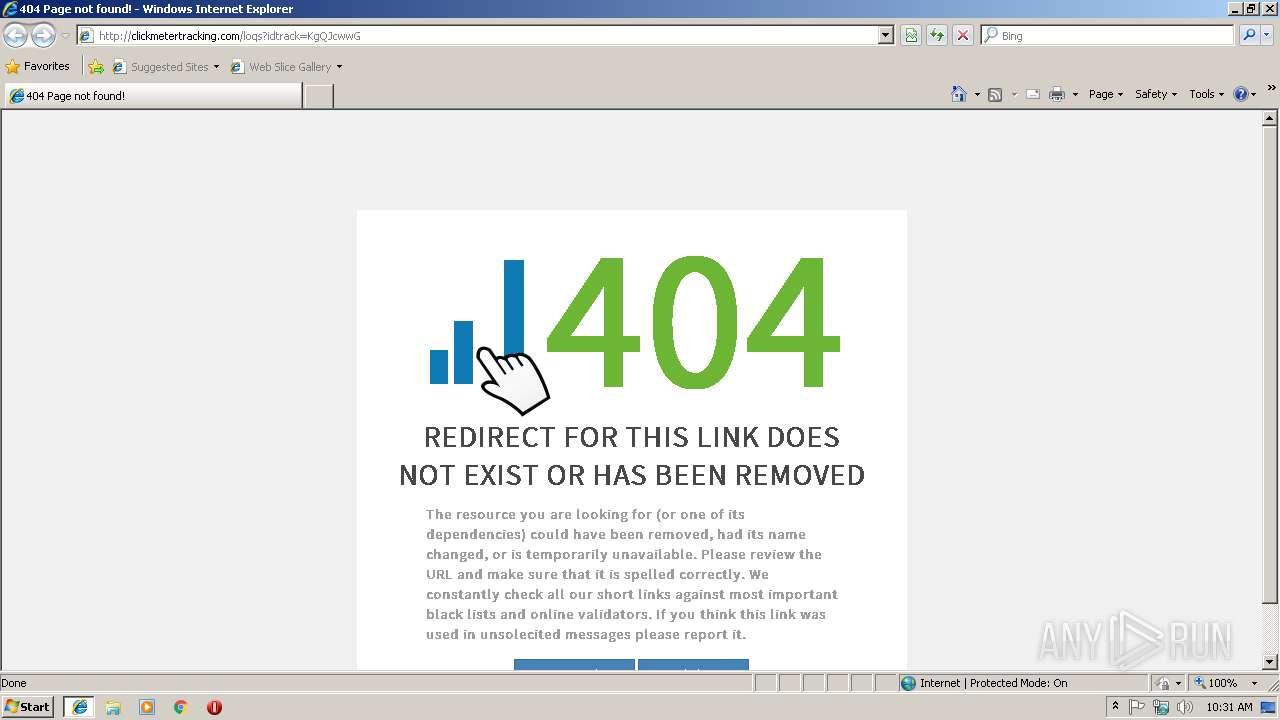Select the '404 Page not found!' tab
The width and height of the screenshot is (1280, 720).
point(152,96)
